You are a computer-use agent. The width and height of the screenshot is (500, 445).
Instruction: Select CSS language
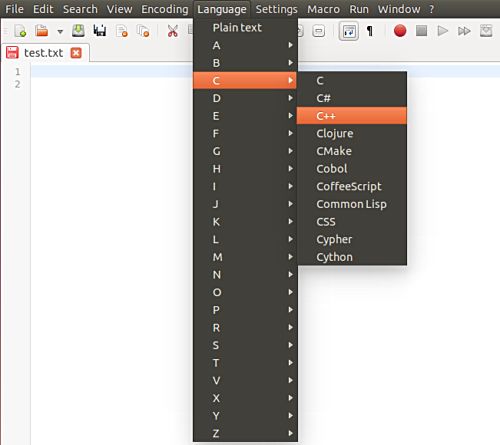tap(352, 222)
